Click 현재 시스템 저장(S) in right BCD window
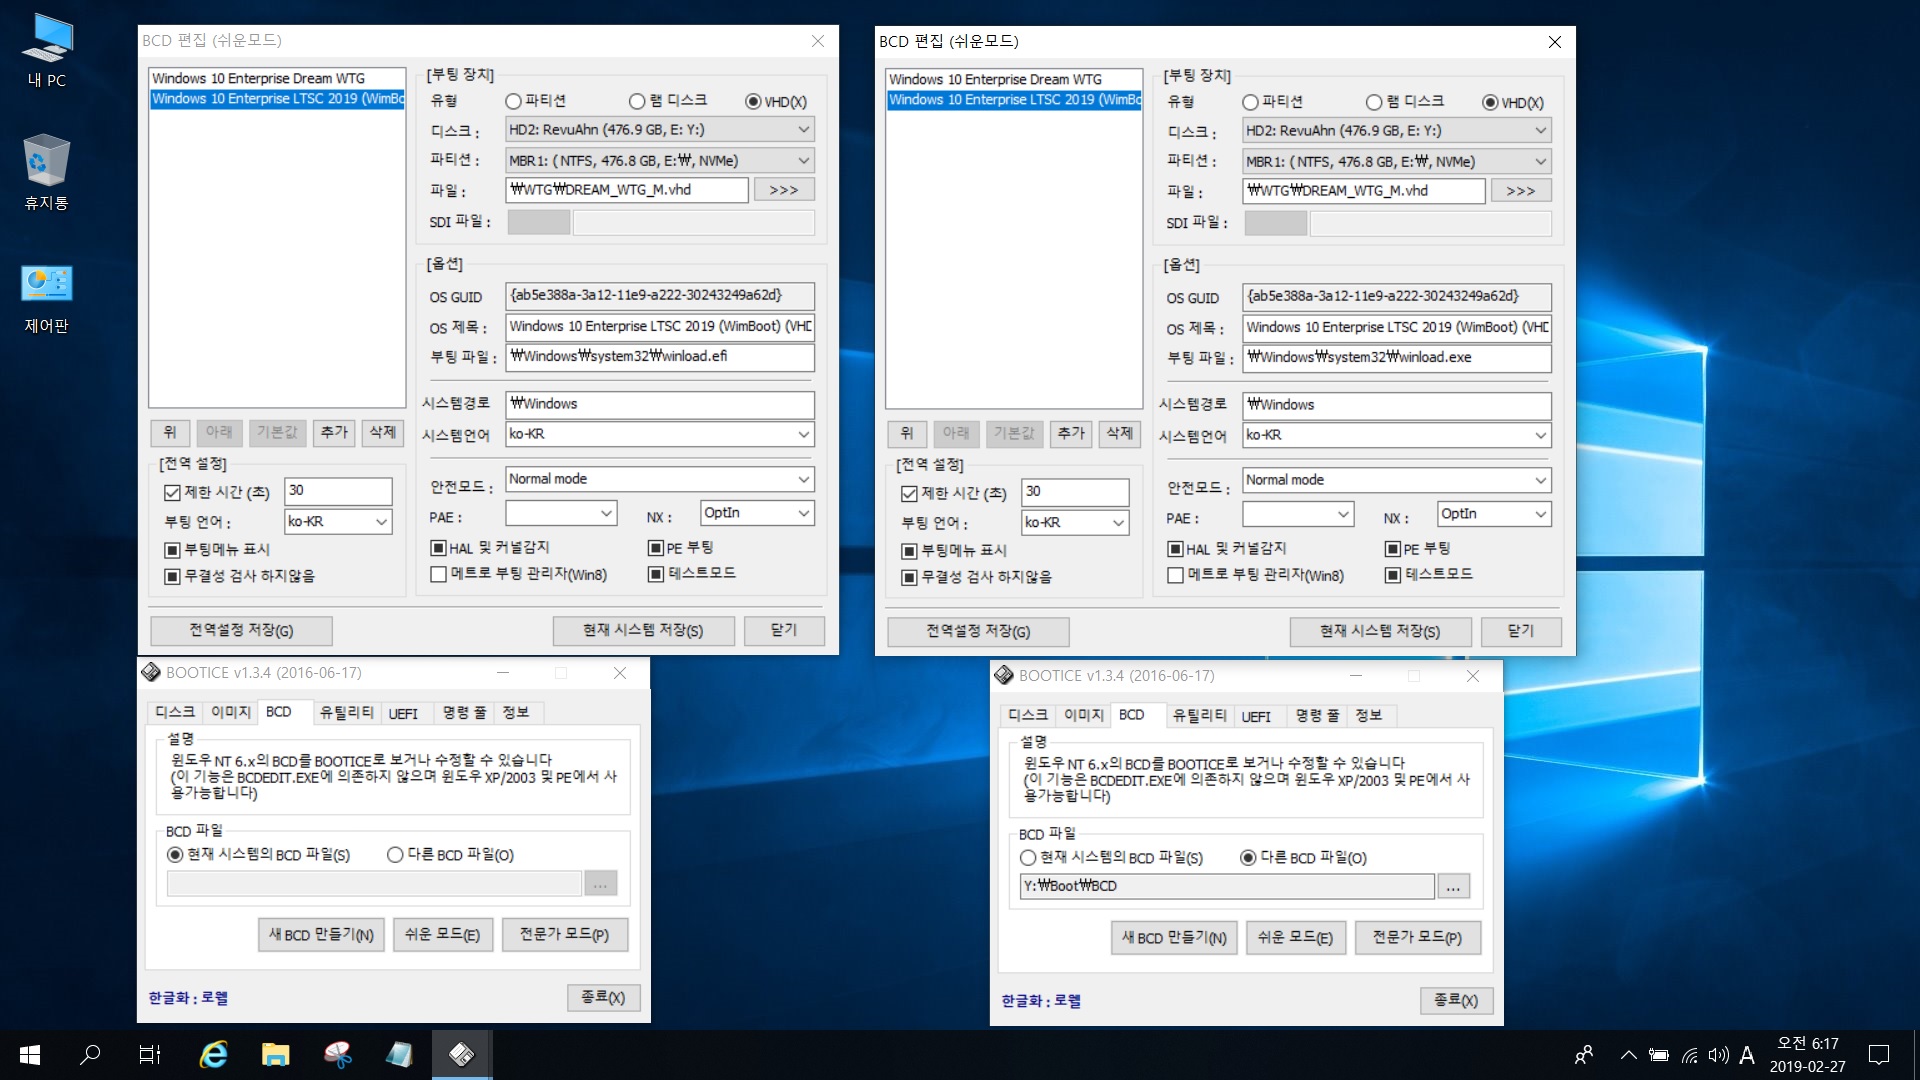The height and width of the screenshot is (1080, 1920). (1380, 631)
